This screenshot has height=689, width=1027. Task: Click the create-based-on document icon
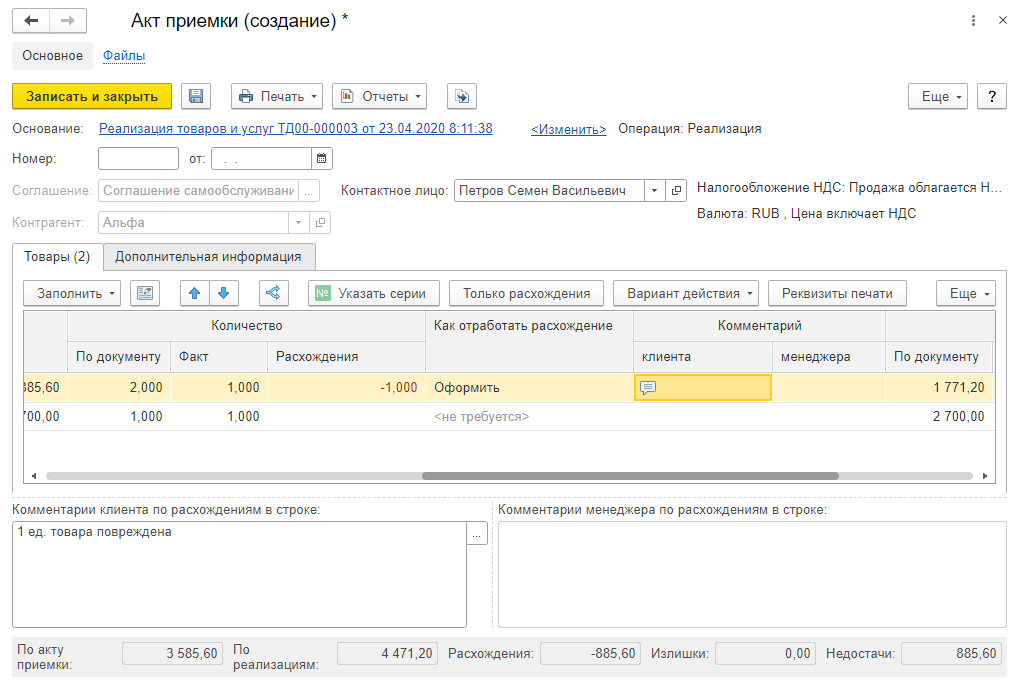click(461, 96)
